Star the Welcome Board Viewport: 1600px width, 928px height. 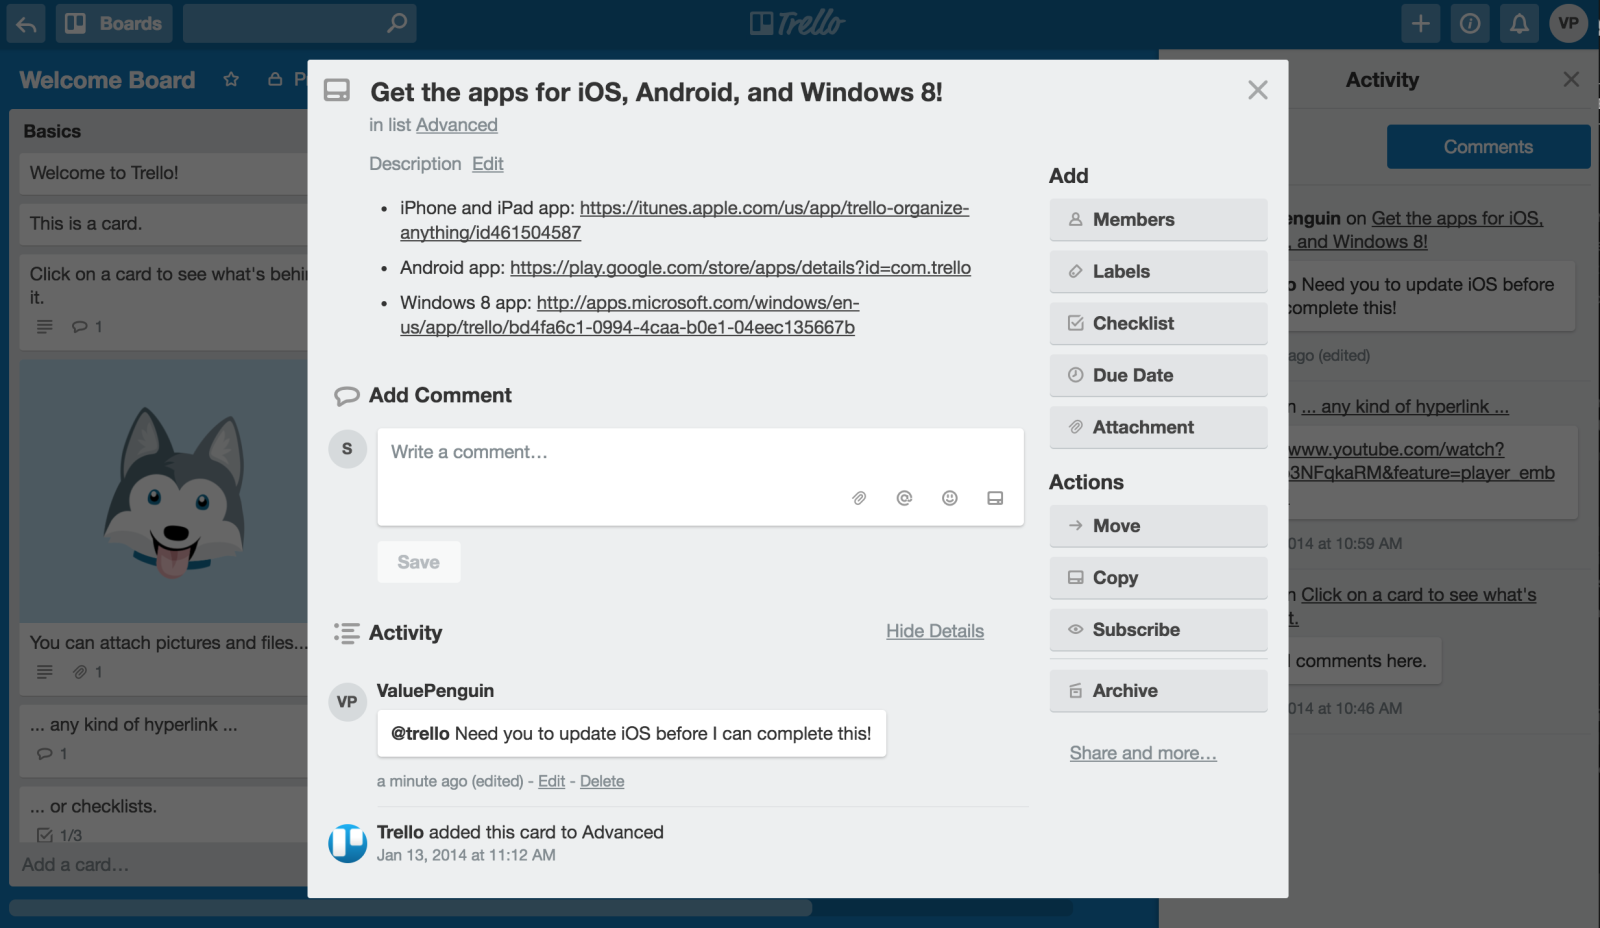(231, 79)
